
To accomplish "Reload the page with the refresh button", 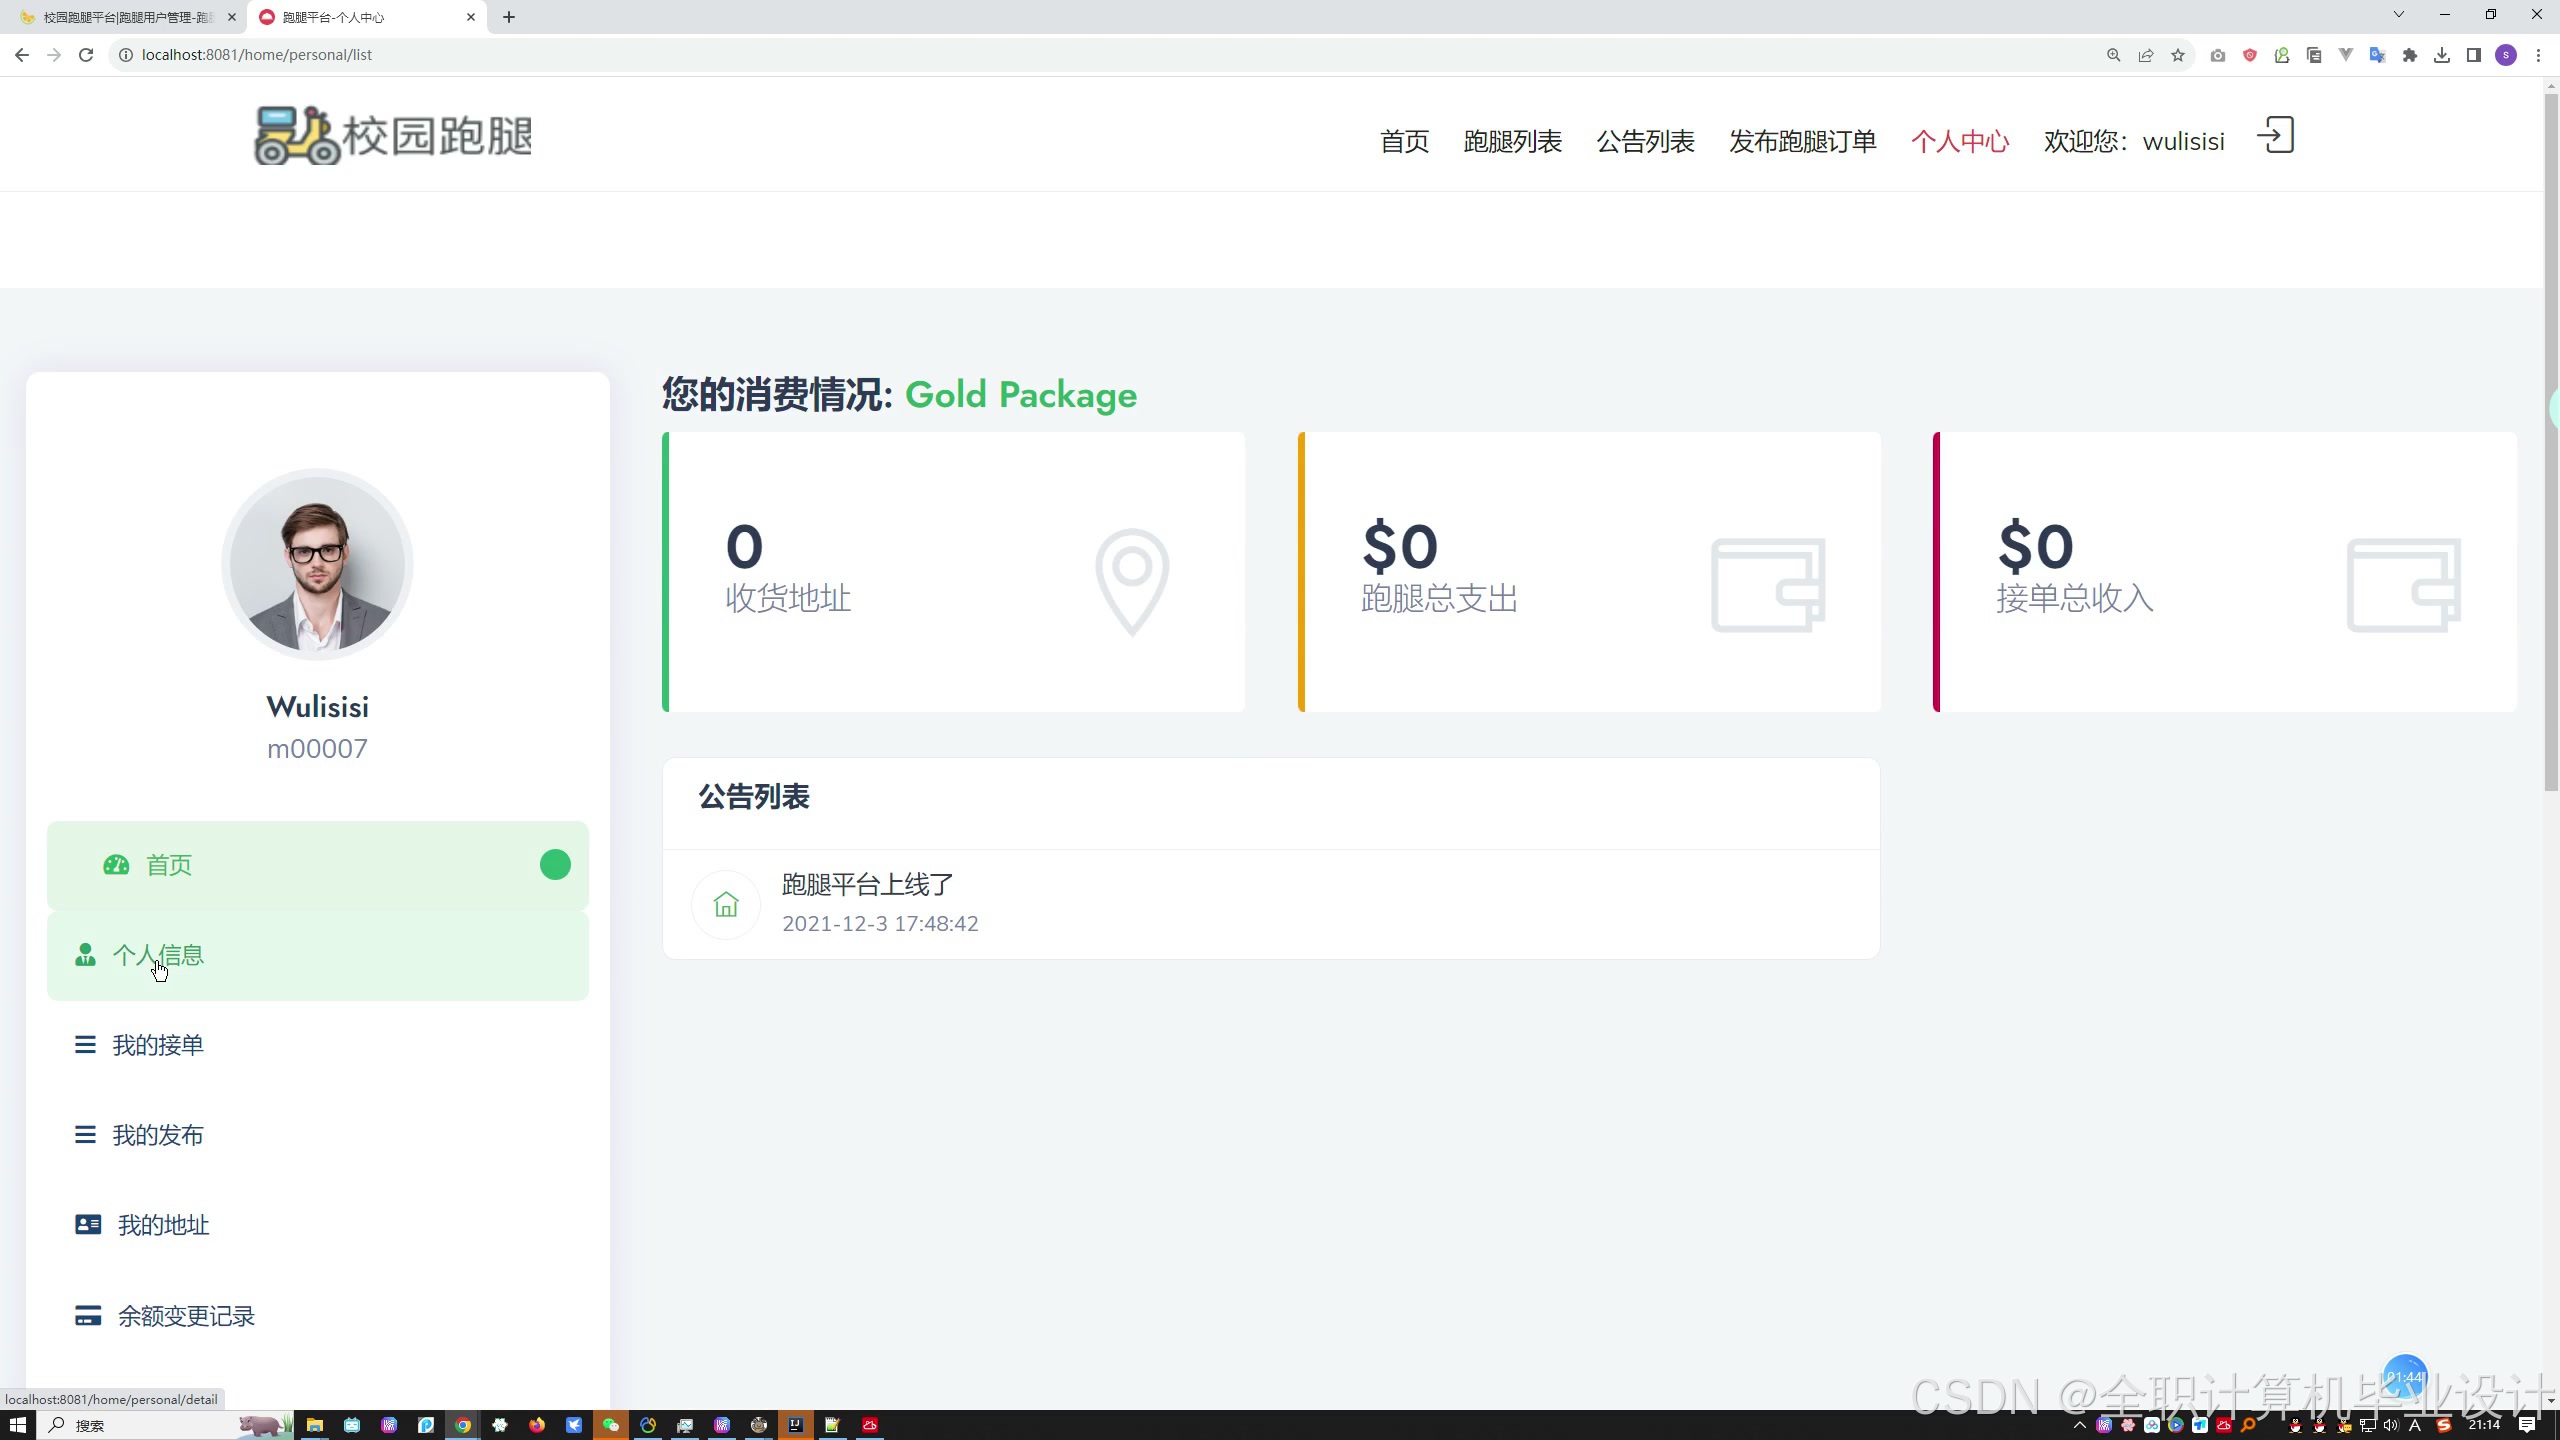I will click(86, 55).
